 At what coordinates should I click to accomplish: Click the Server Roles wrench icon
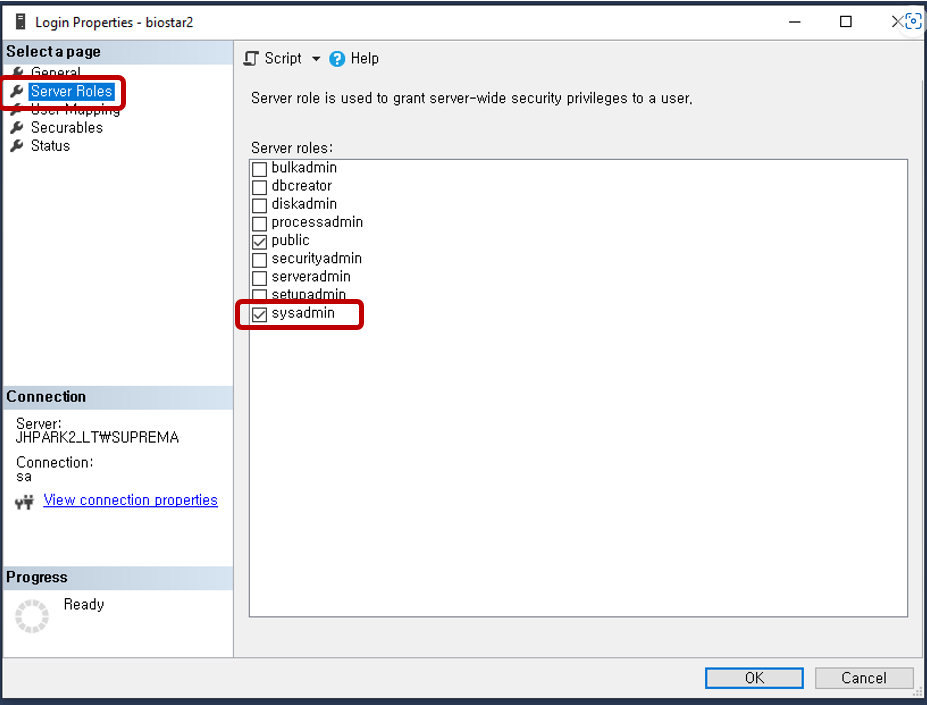click(x=17, y=92)
